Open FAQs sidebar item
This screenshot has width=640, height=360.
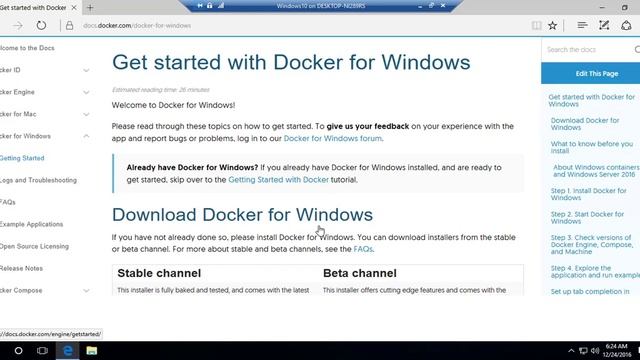[x=8, y=202]
